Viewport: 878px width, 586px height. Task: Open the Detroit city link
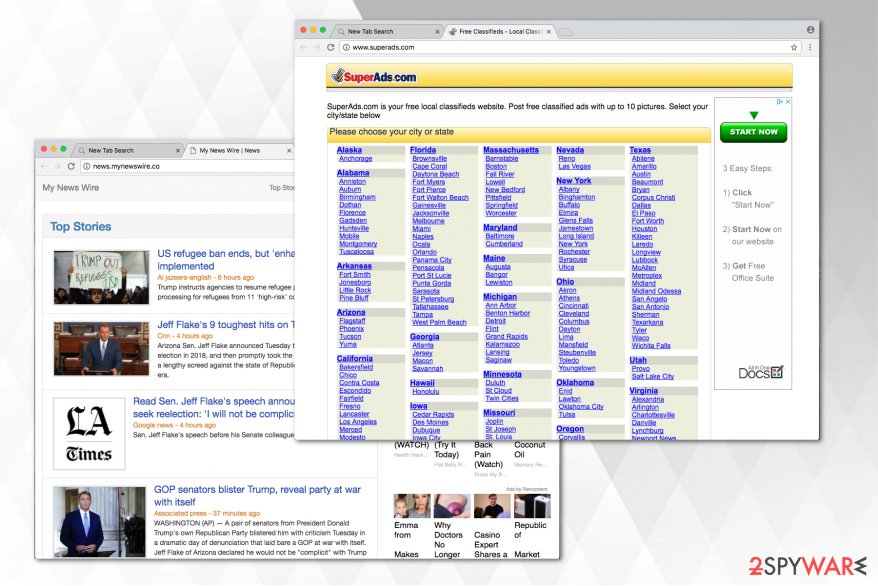(x=496, y=321)
